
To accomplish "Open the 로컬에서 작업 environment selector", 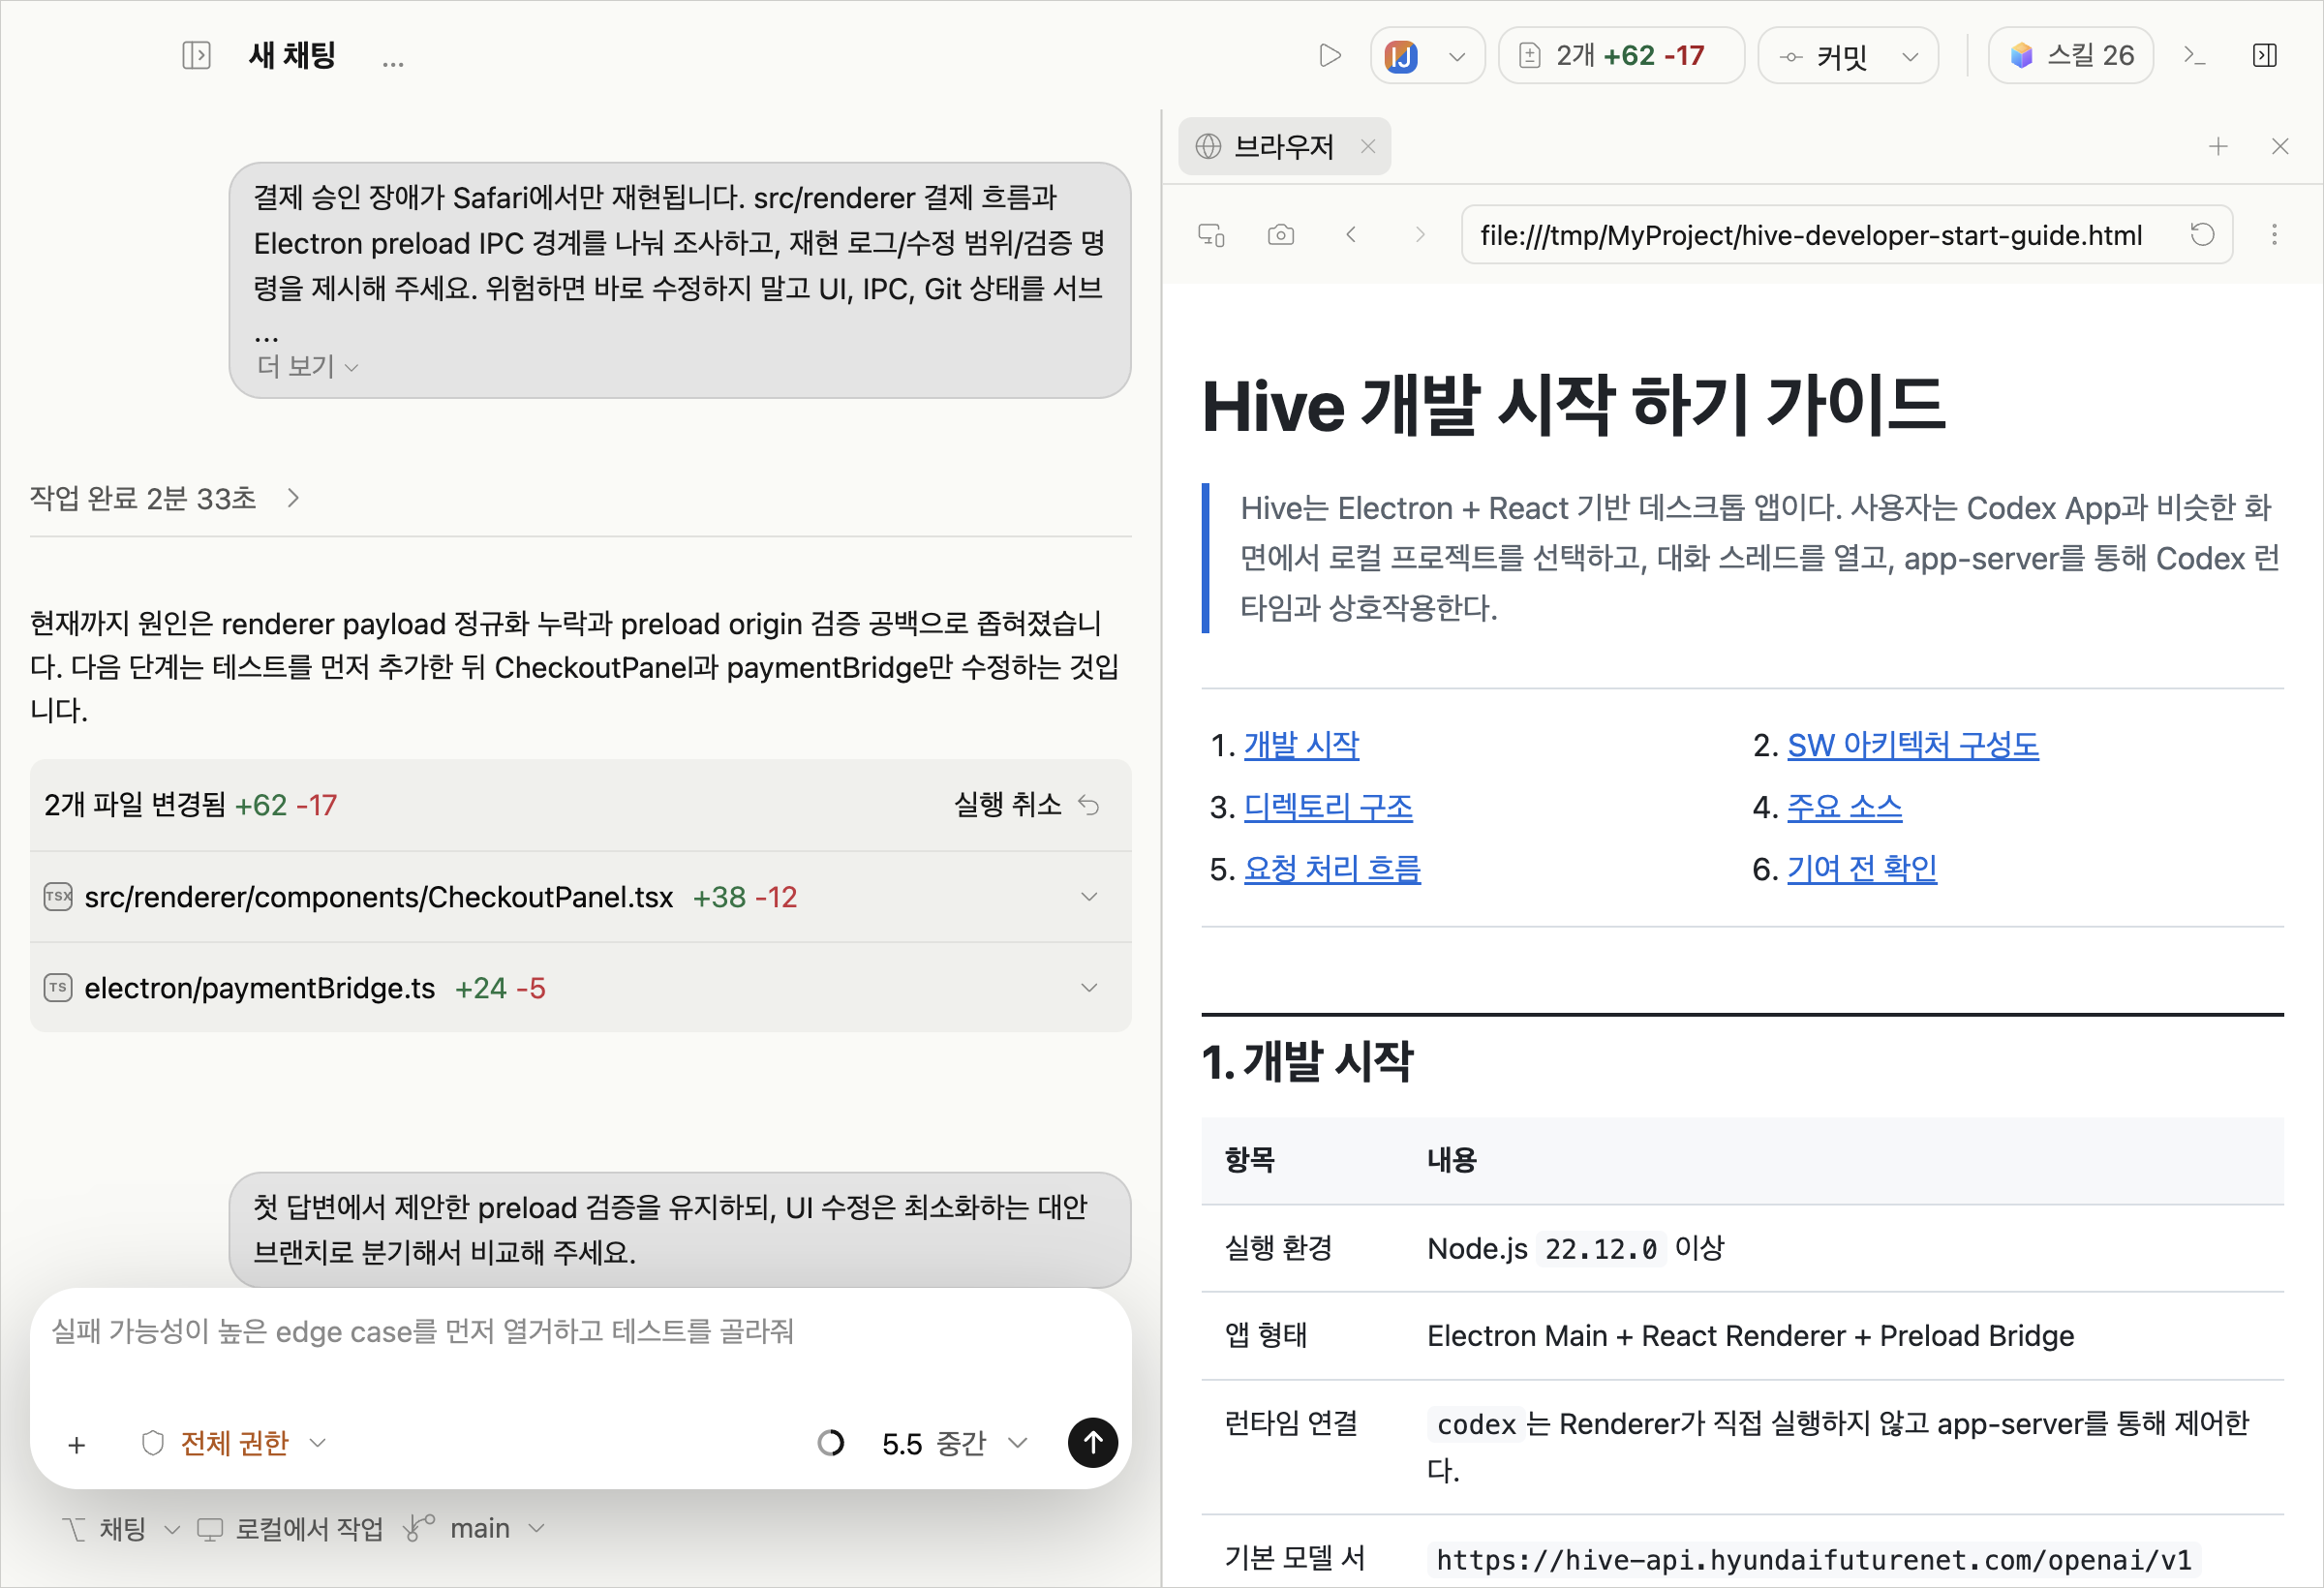I will tap(290, 1528).
